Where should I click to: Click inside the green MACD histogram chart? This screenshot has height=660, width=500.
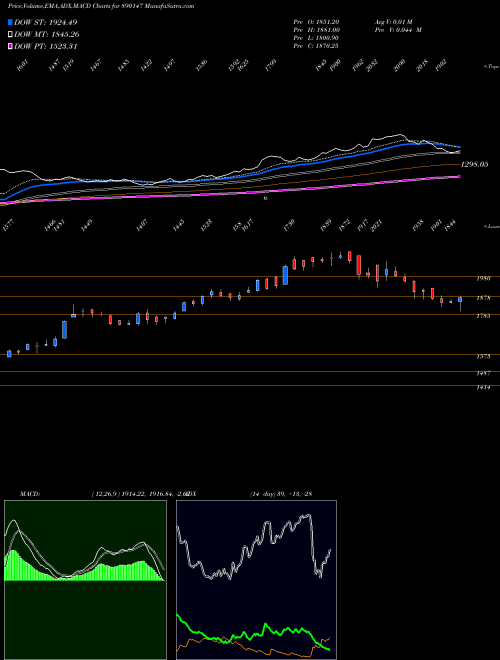85,579
